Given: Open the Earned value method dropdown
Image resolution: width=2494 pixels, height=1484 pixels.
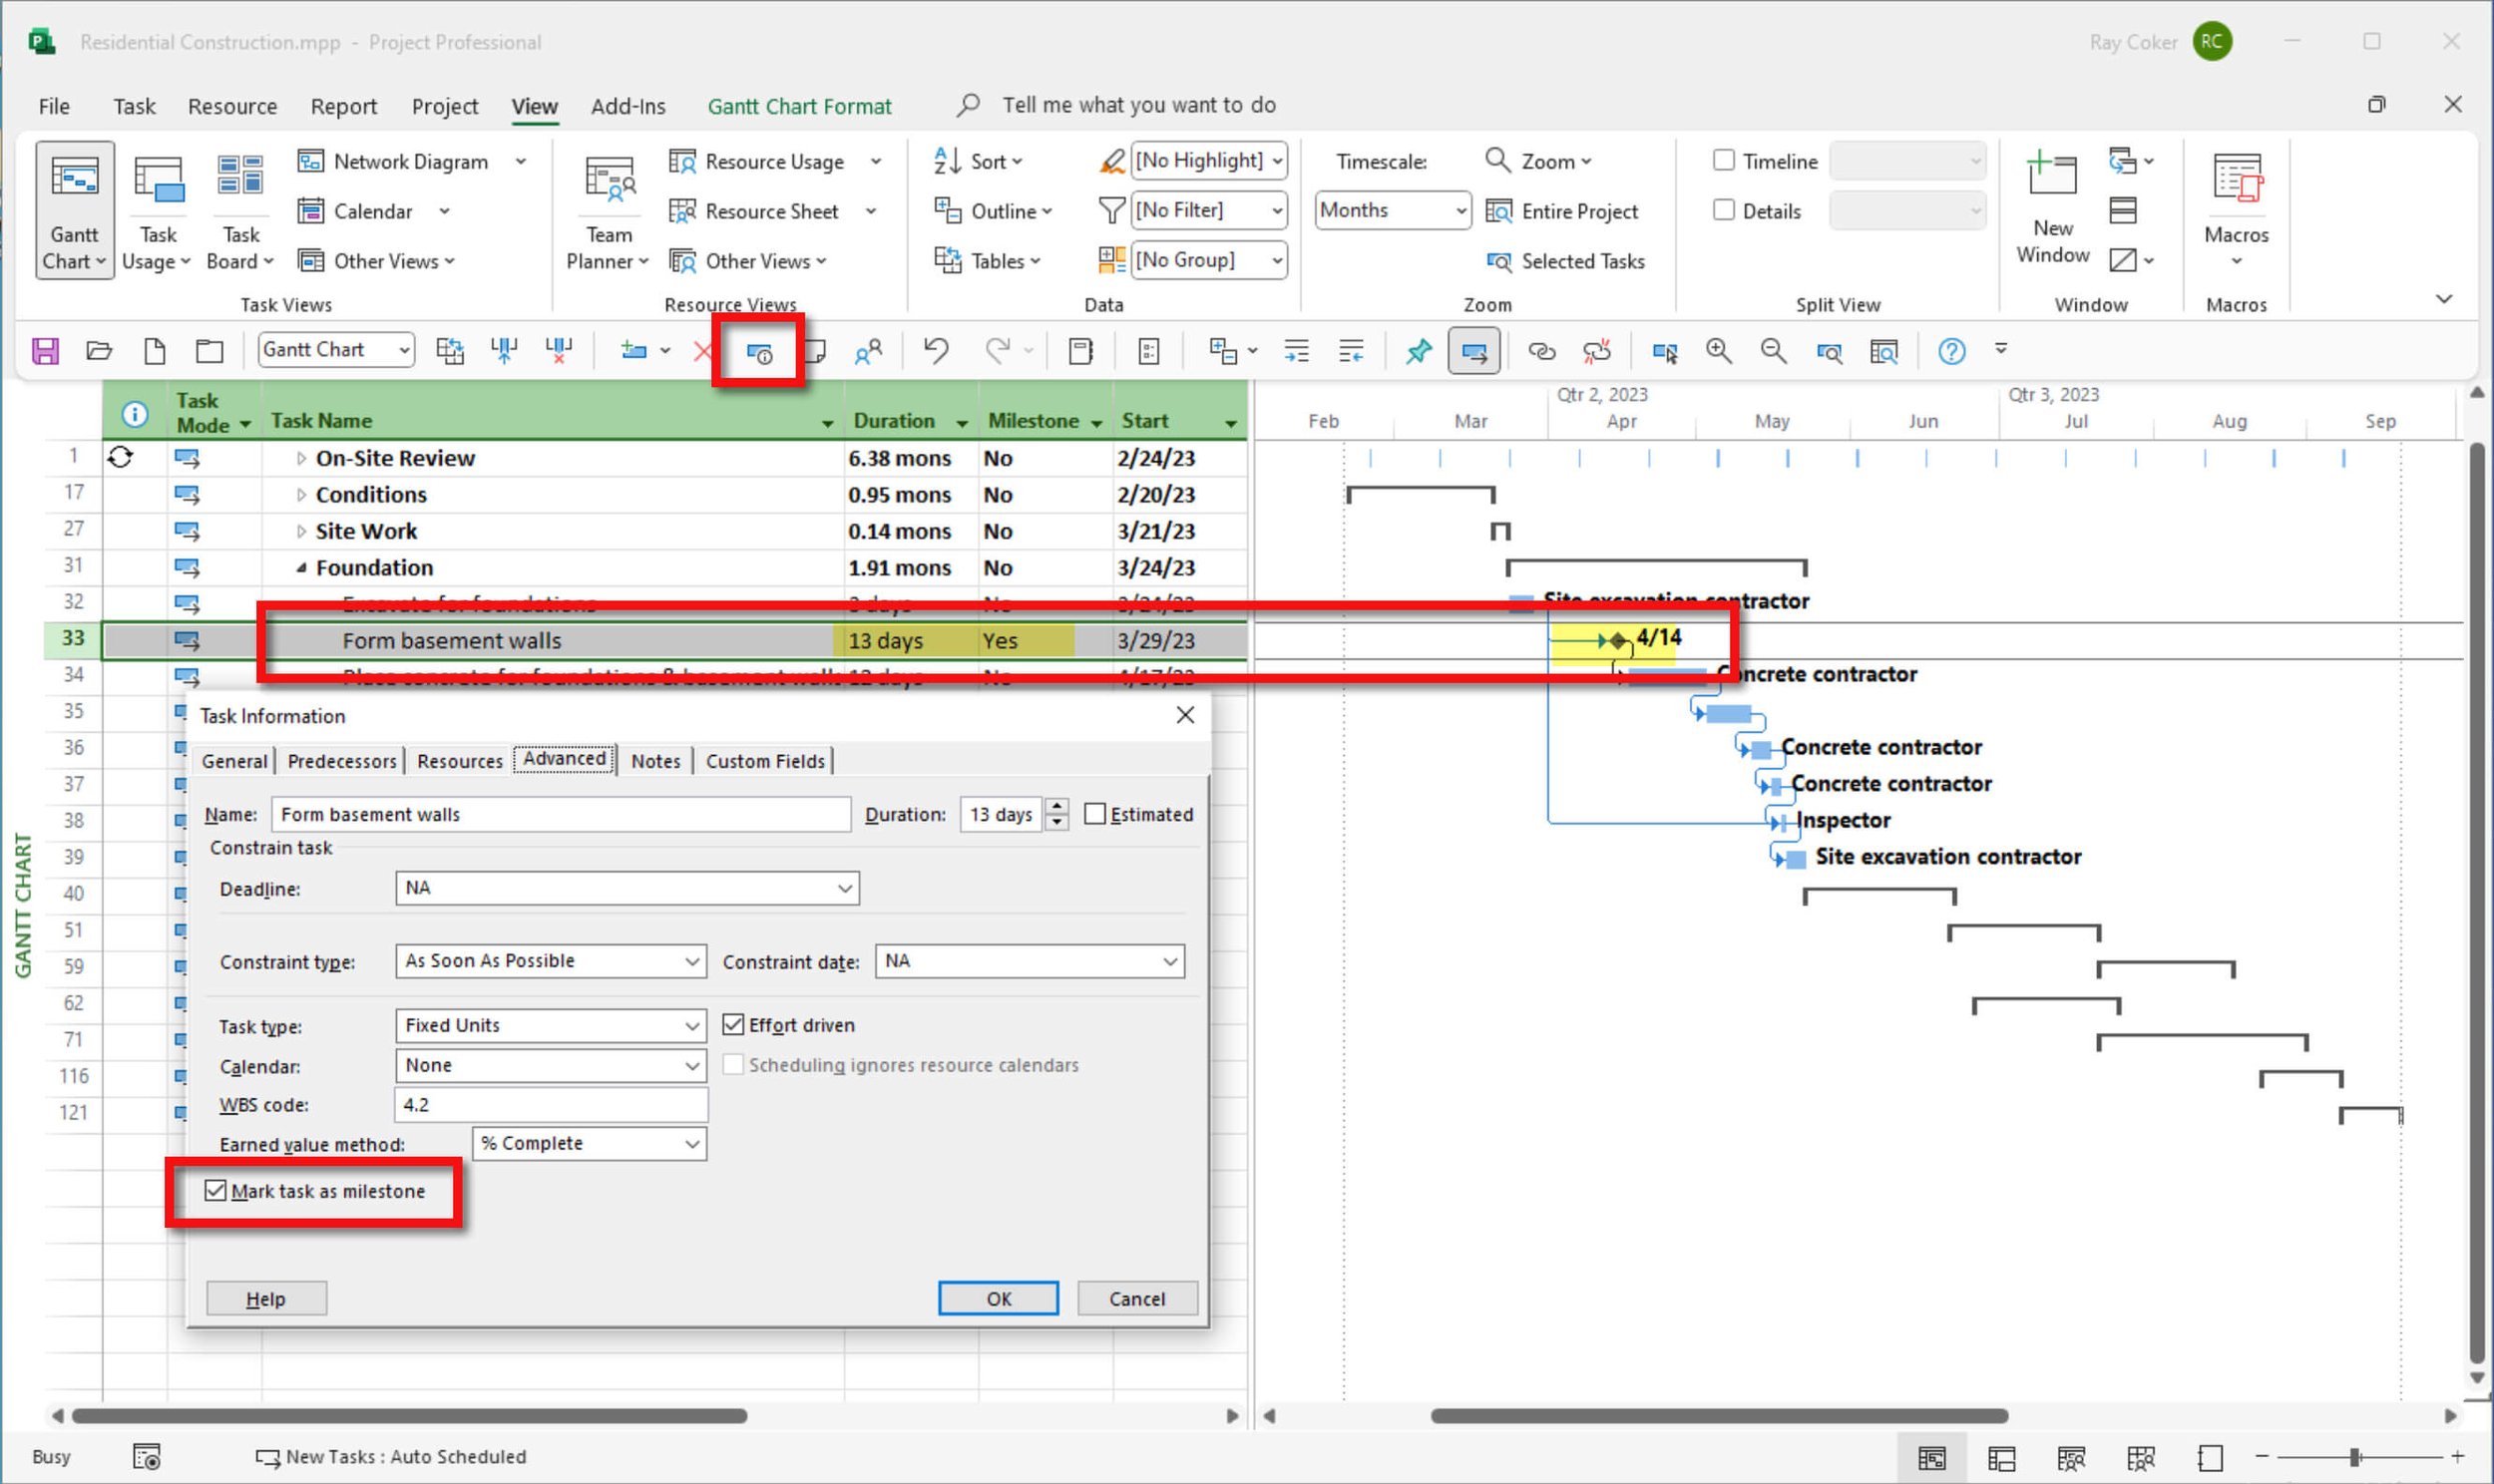Looking at the screenshot, I should click(692, 1143).
